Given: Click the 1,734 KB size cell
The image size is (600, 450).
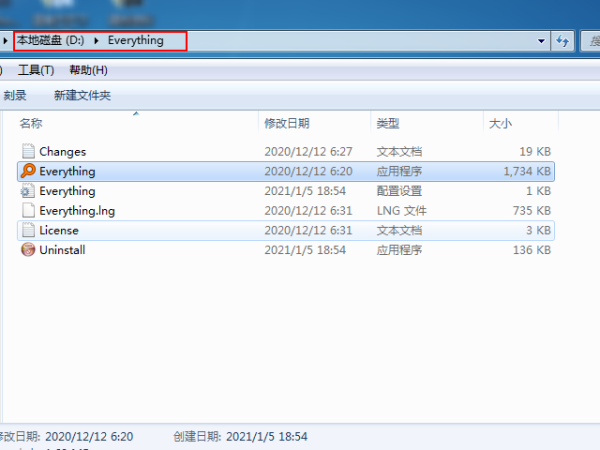Looking at the screenshot, I should click(527, 171).
